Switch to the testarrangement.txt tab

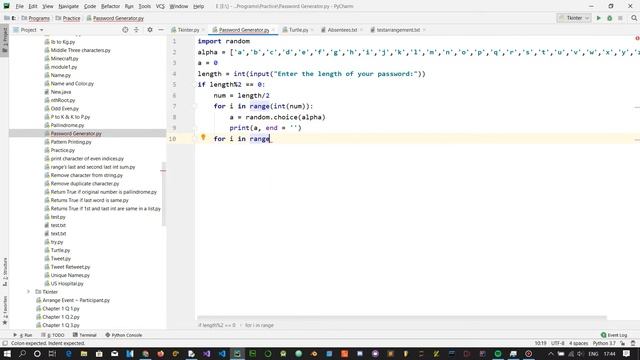click(397, 30)
